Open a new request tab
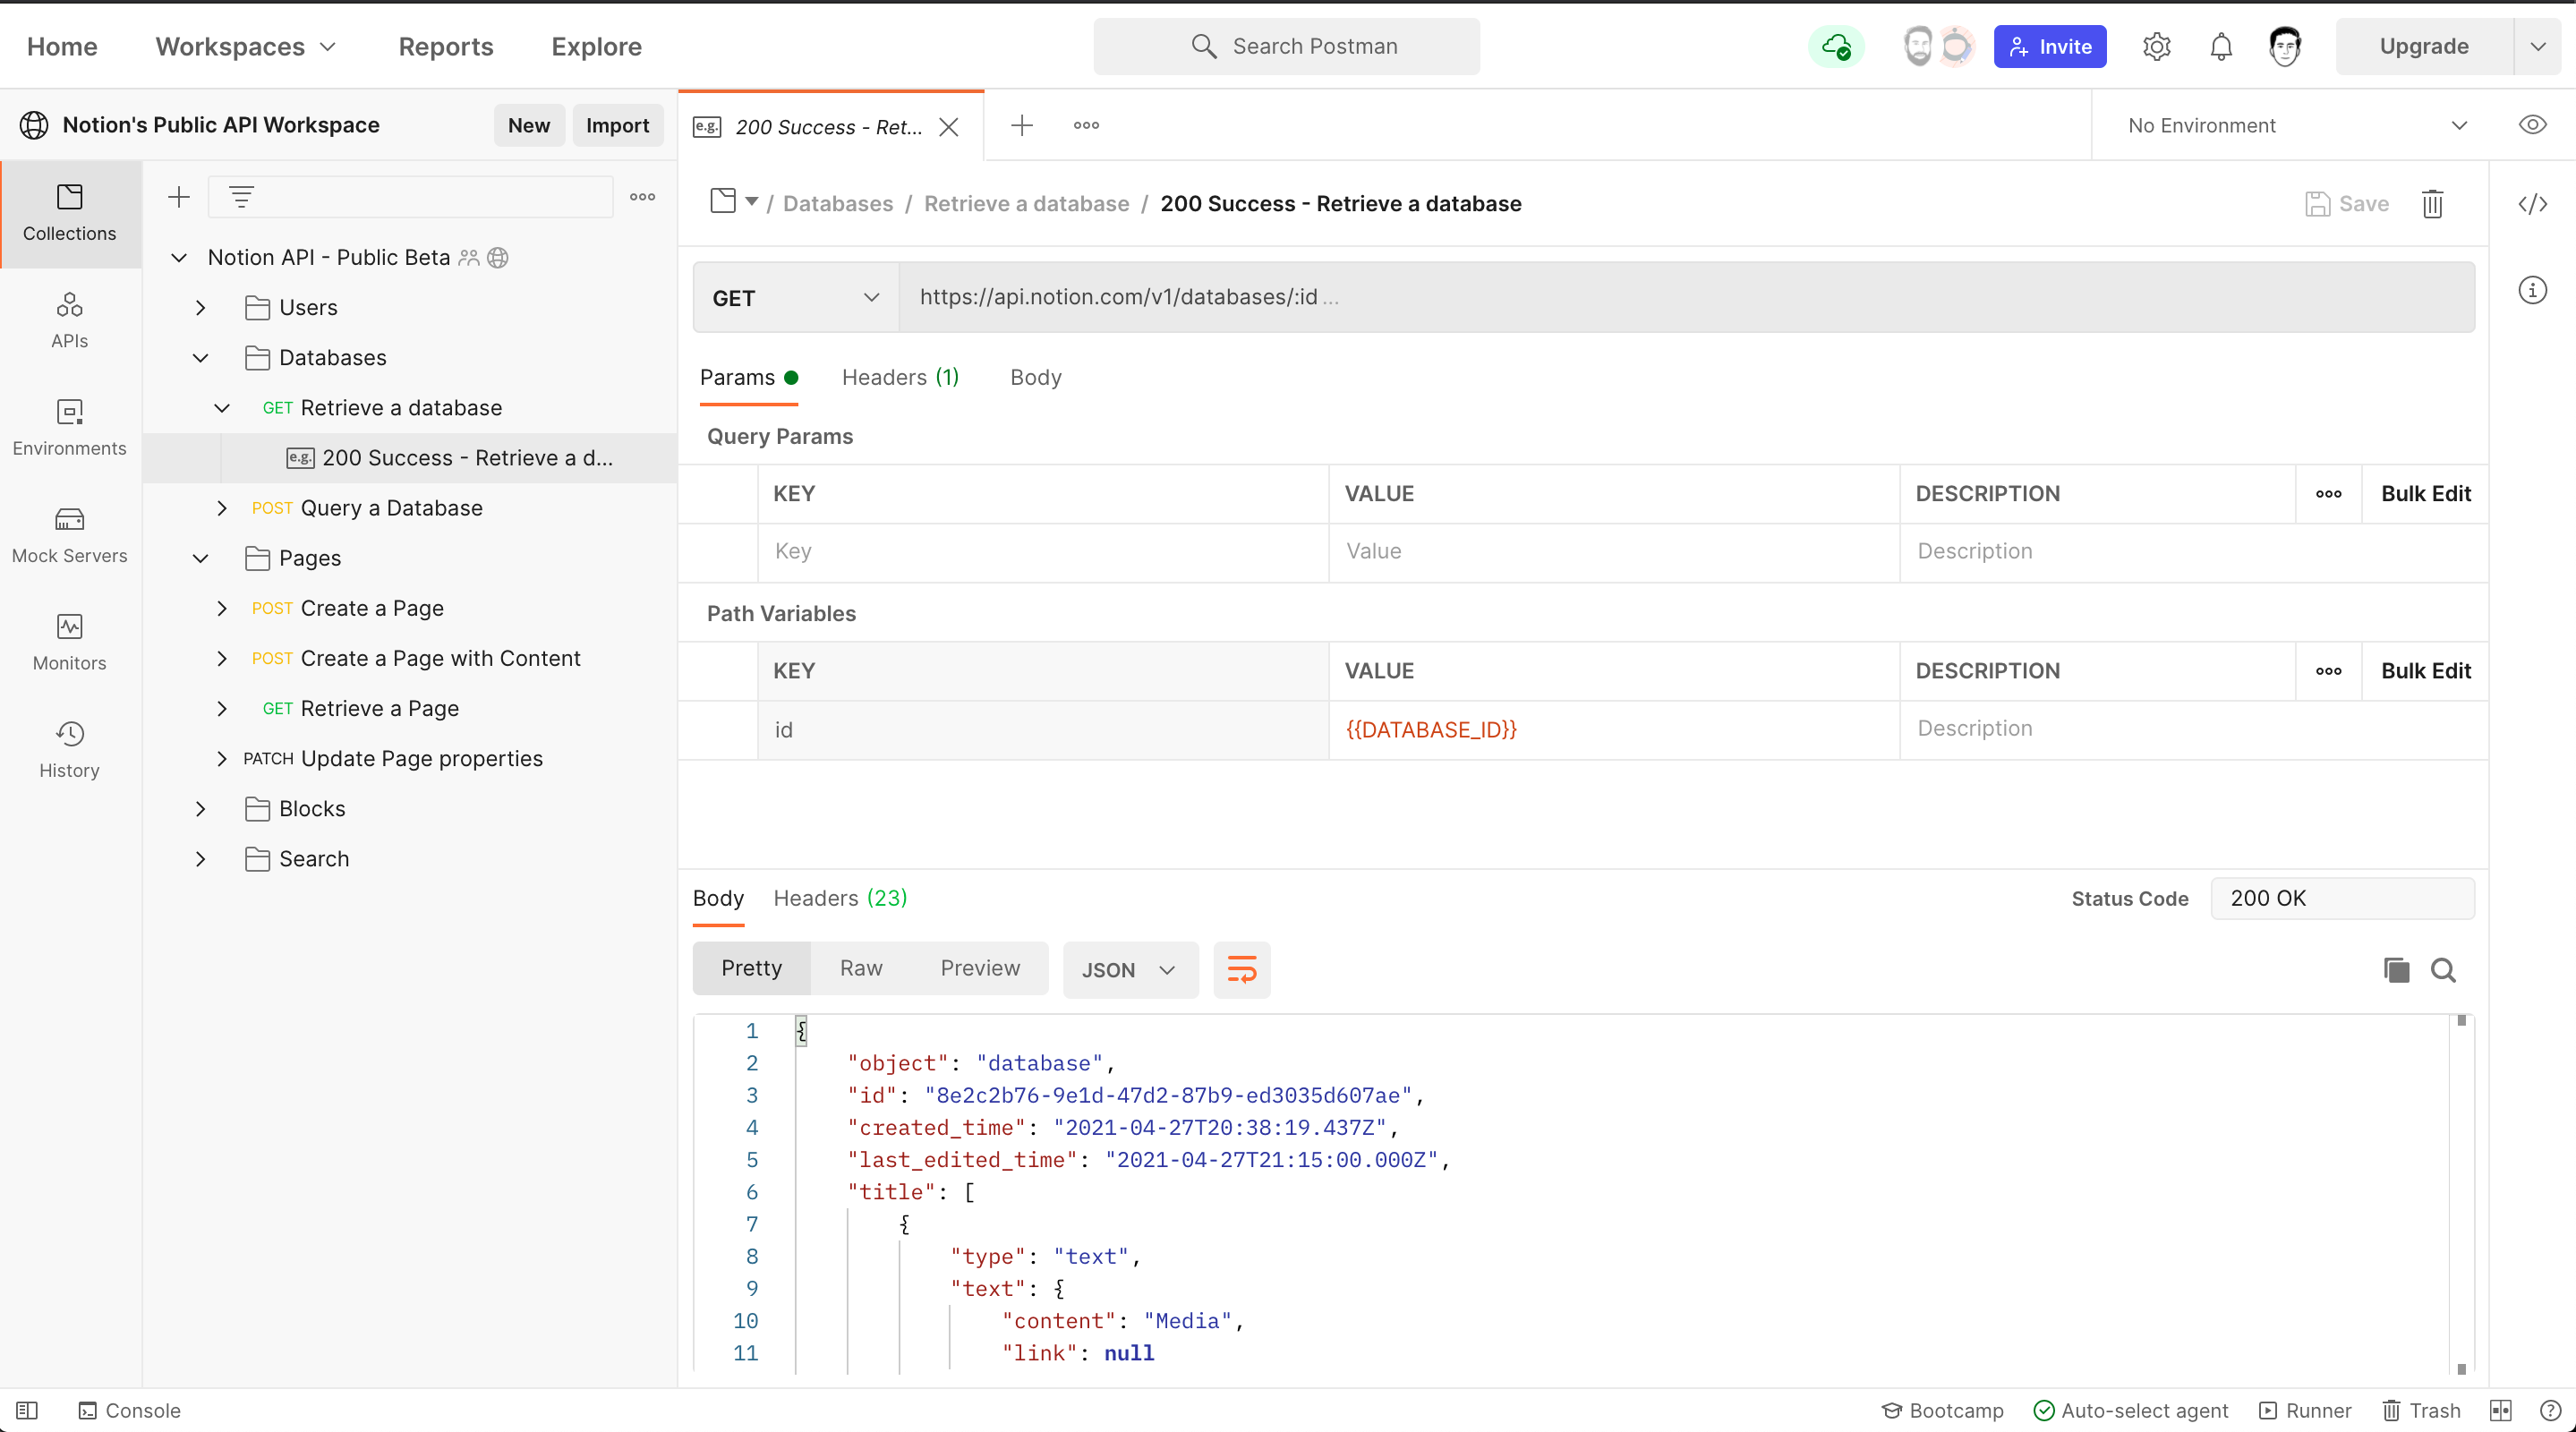Image resolution: width=2576 pixels, height=1432 pixels. (x=1021, y=125)
